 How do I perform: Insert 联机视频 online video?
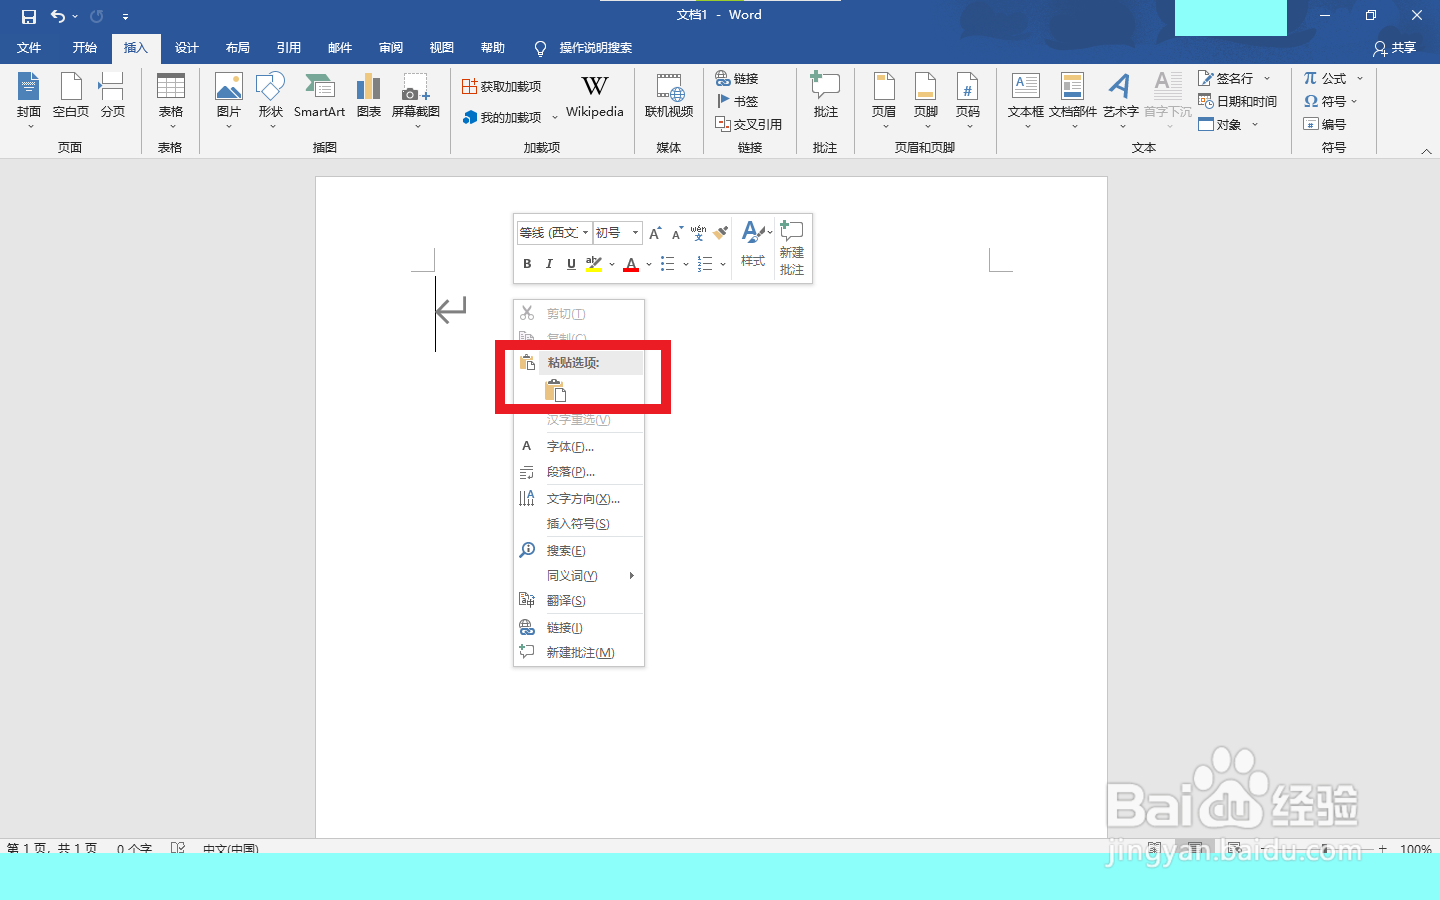(668, 97)
